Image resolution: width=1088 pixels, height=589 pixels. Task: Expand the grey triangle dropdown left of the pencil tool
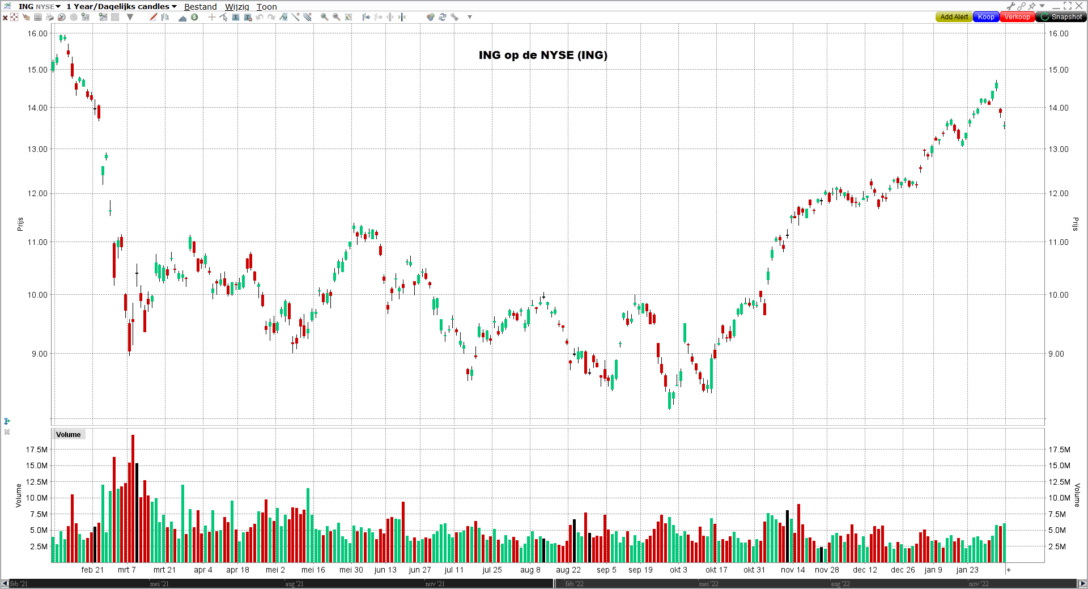(x=130, y=17)
